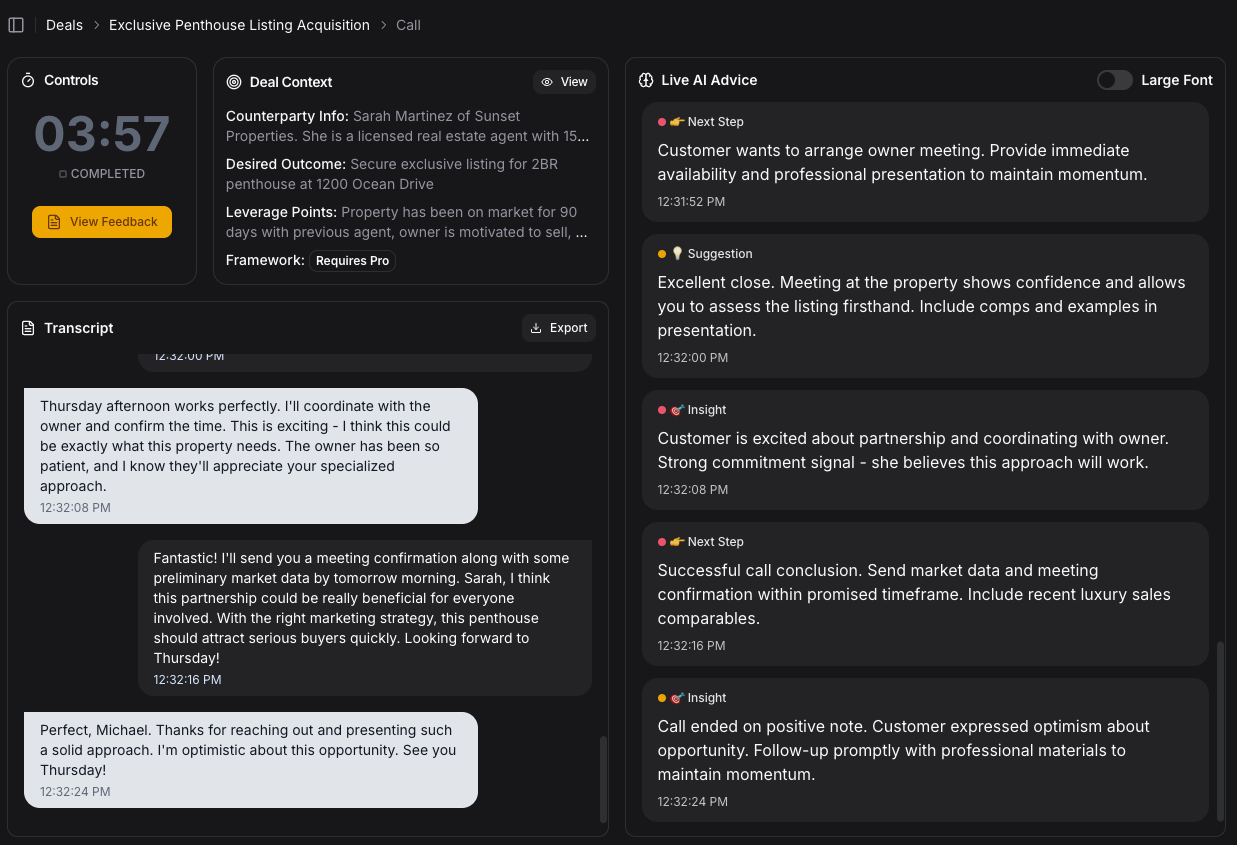The width and height of the screenshot is (1237, 845).
Task: Click Export above the transcript
Action: point(558,327)
